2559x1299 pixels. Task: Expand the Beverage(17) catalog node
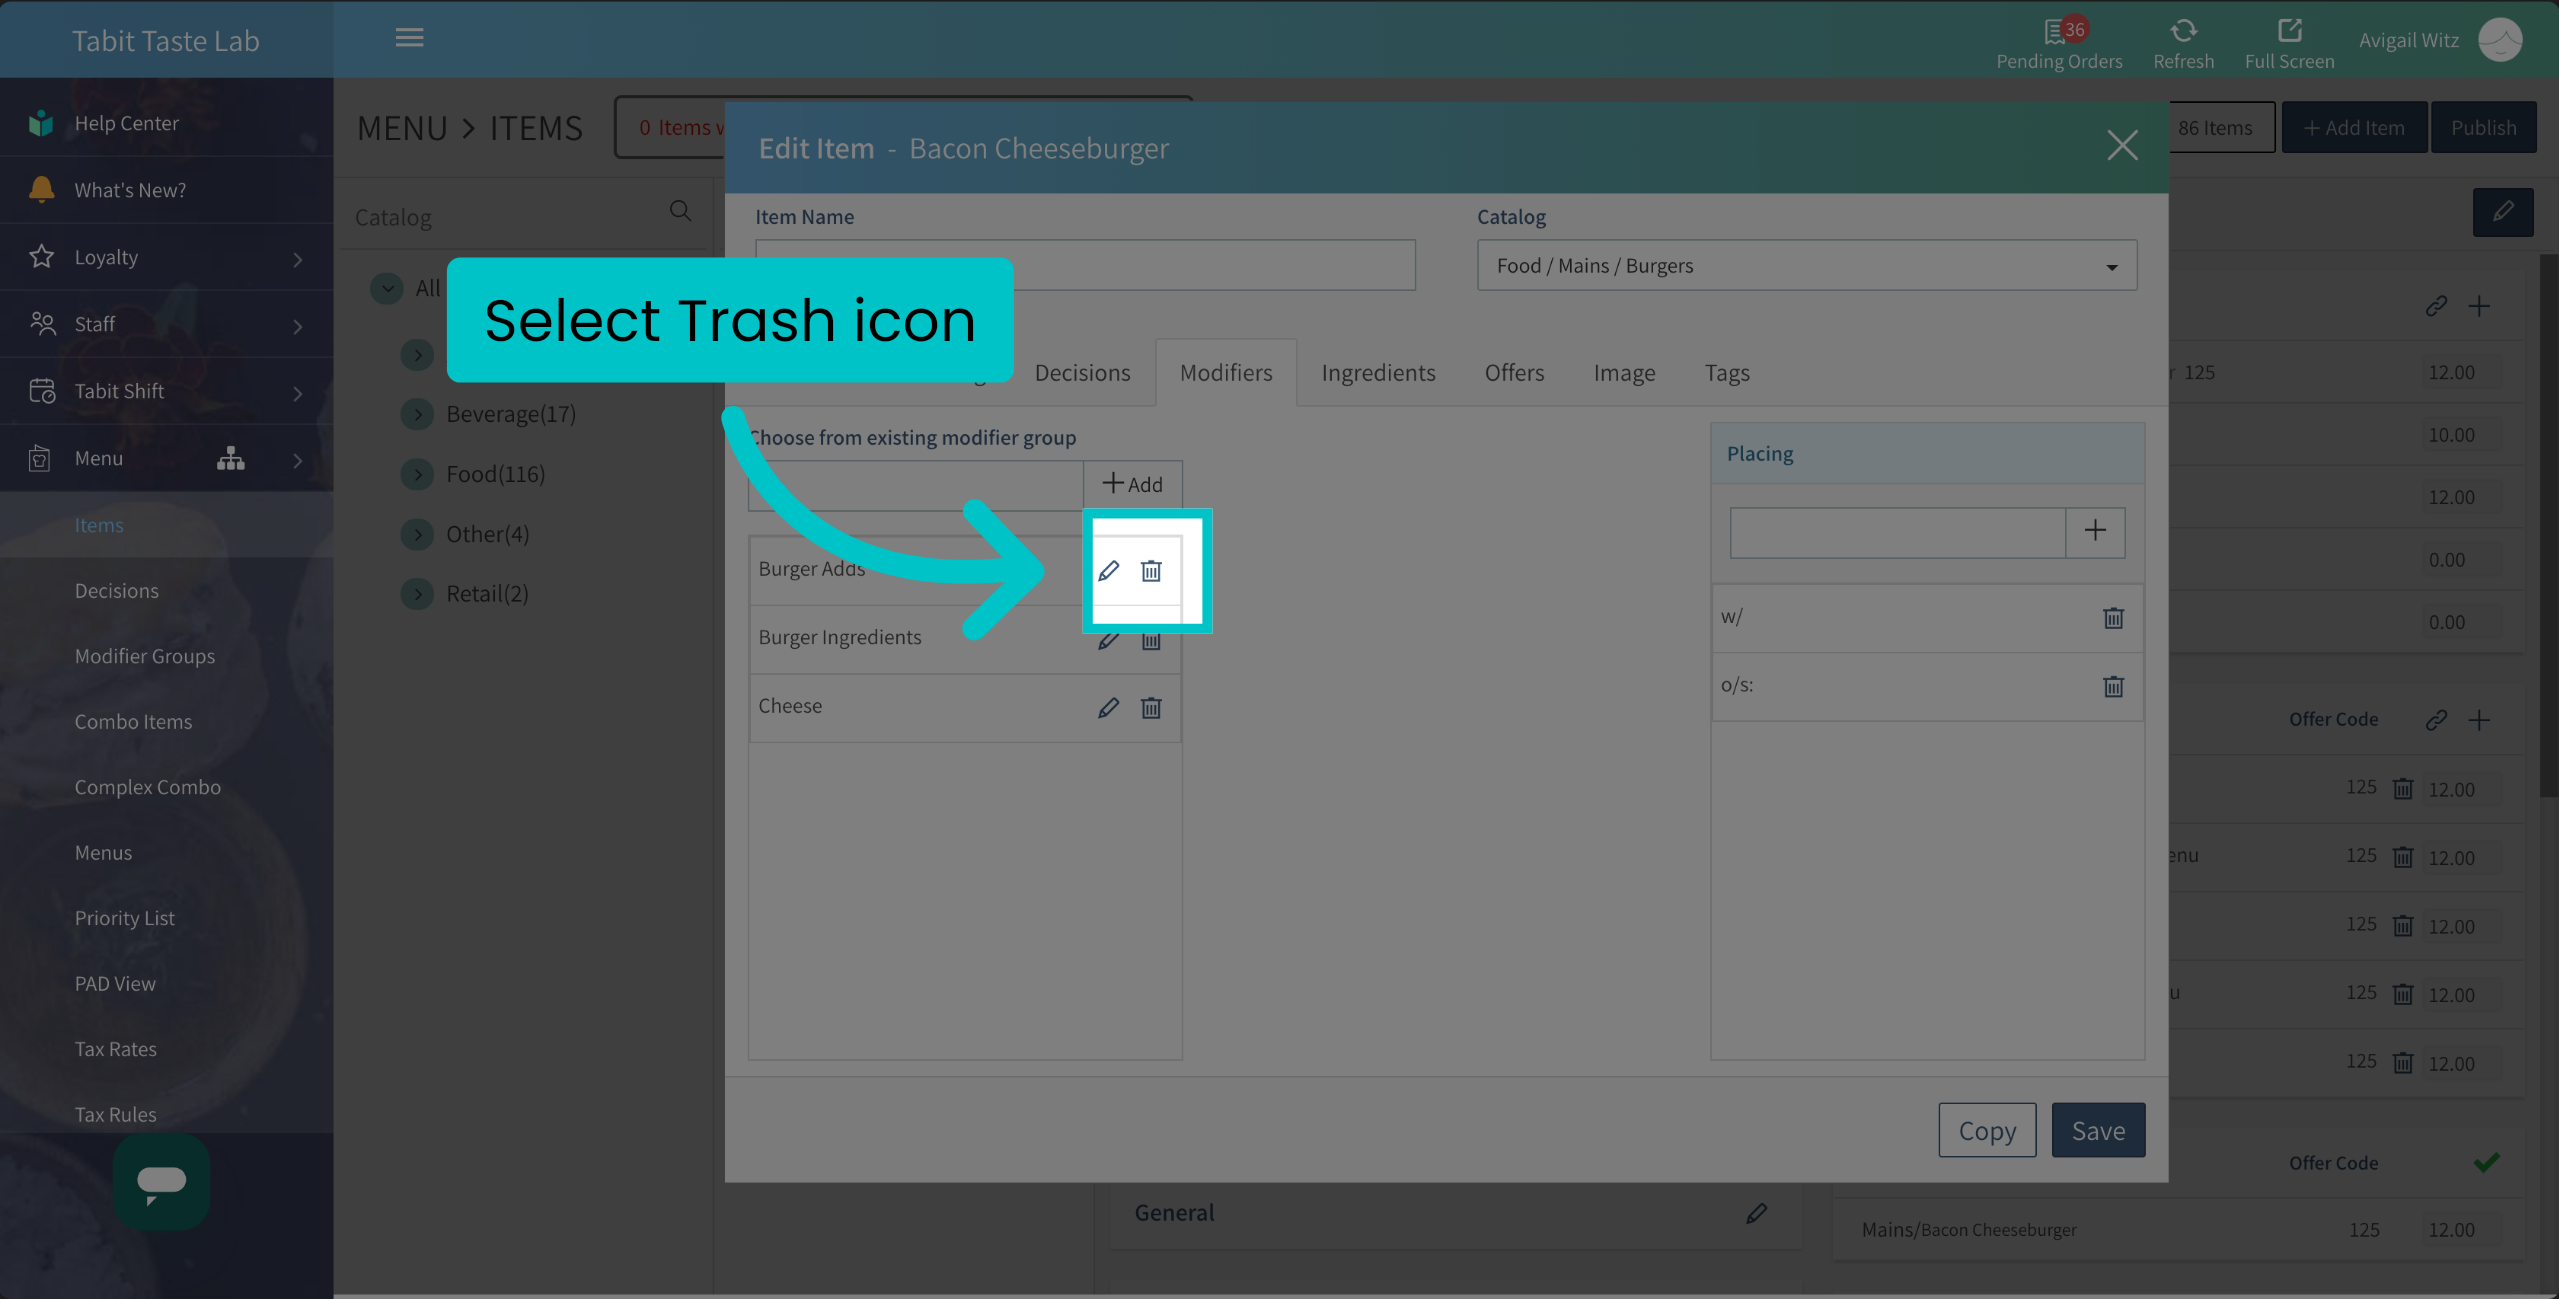pos(418,414)
